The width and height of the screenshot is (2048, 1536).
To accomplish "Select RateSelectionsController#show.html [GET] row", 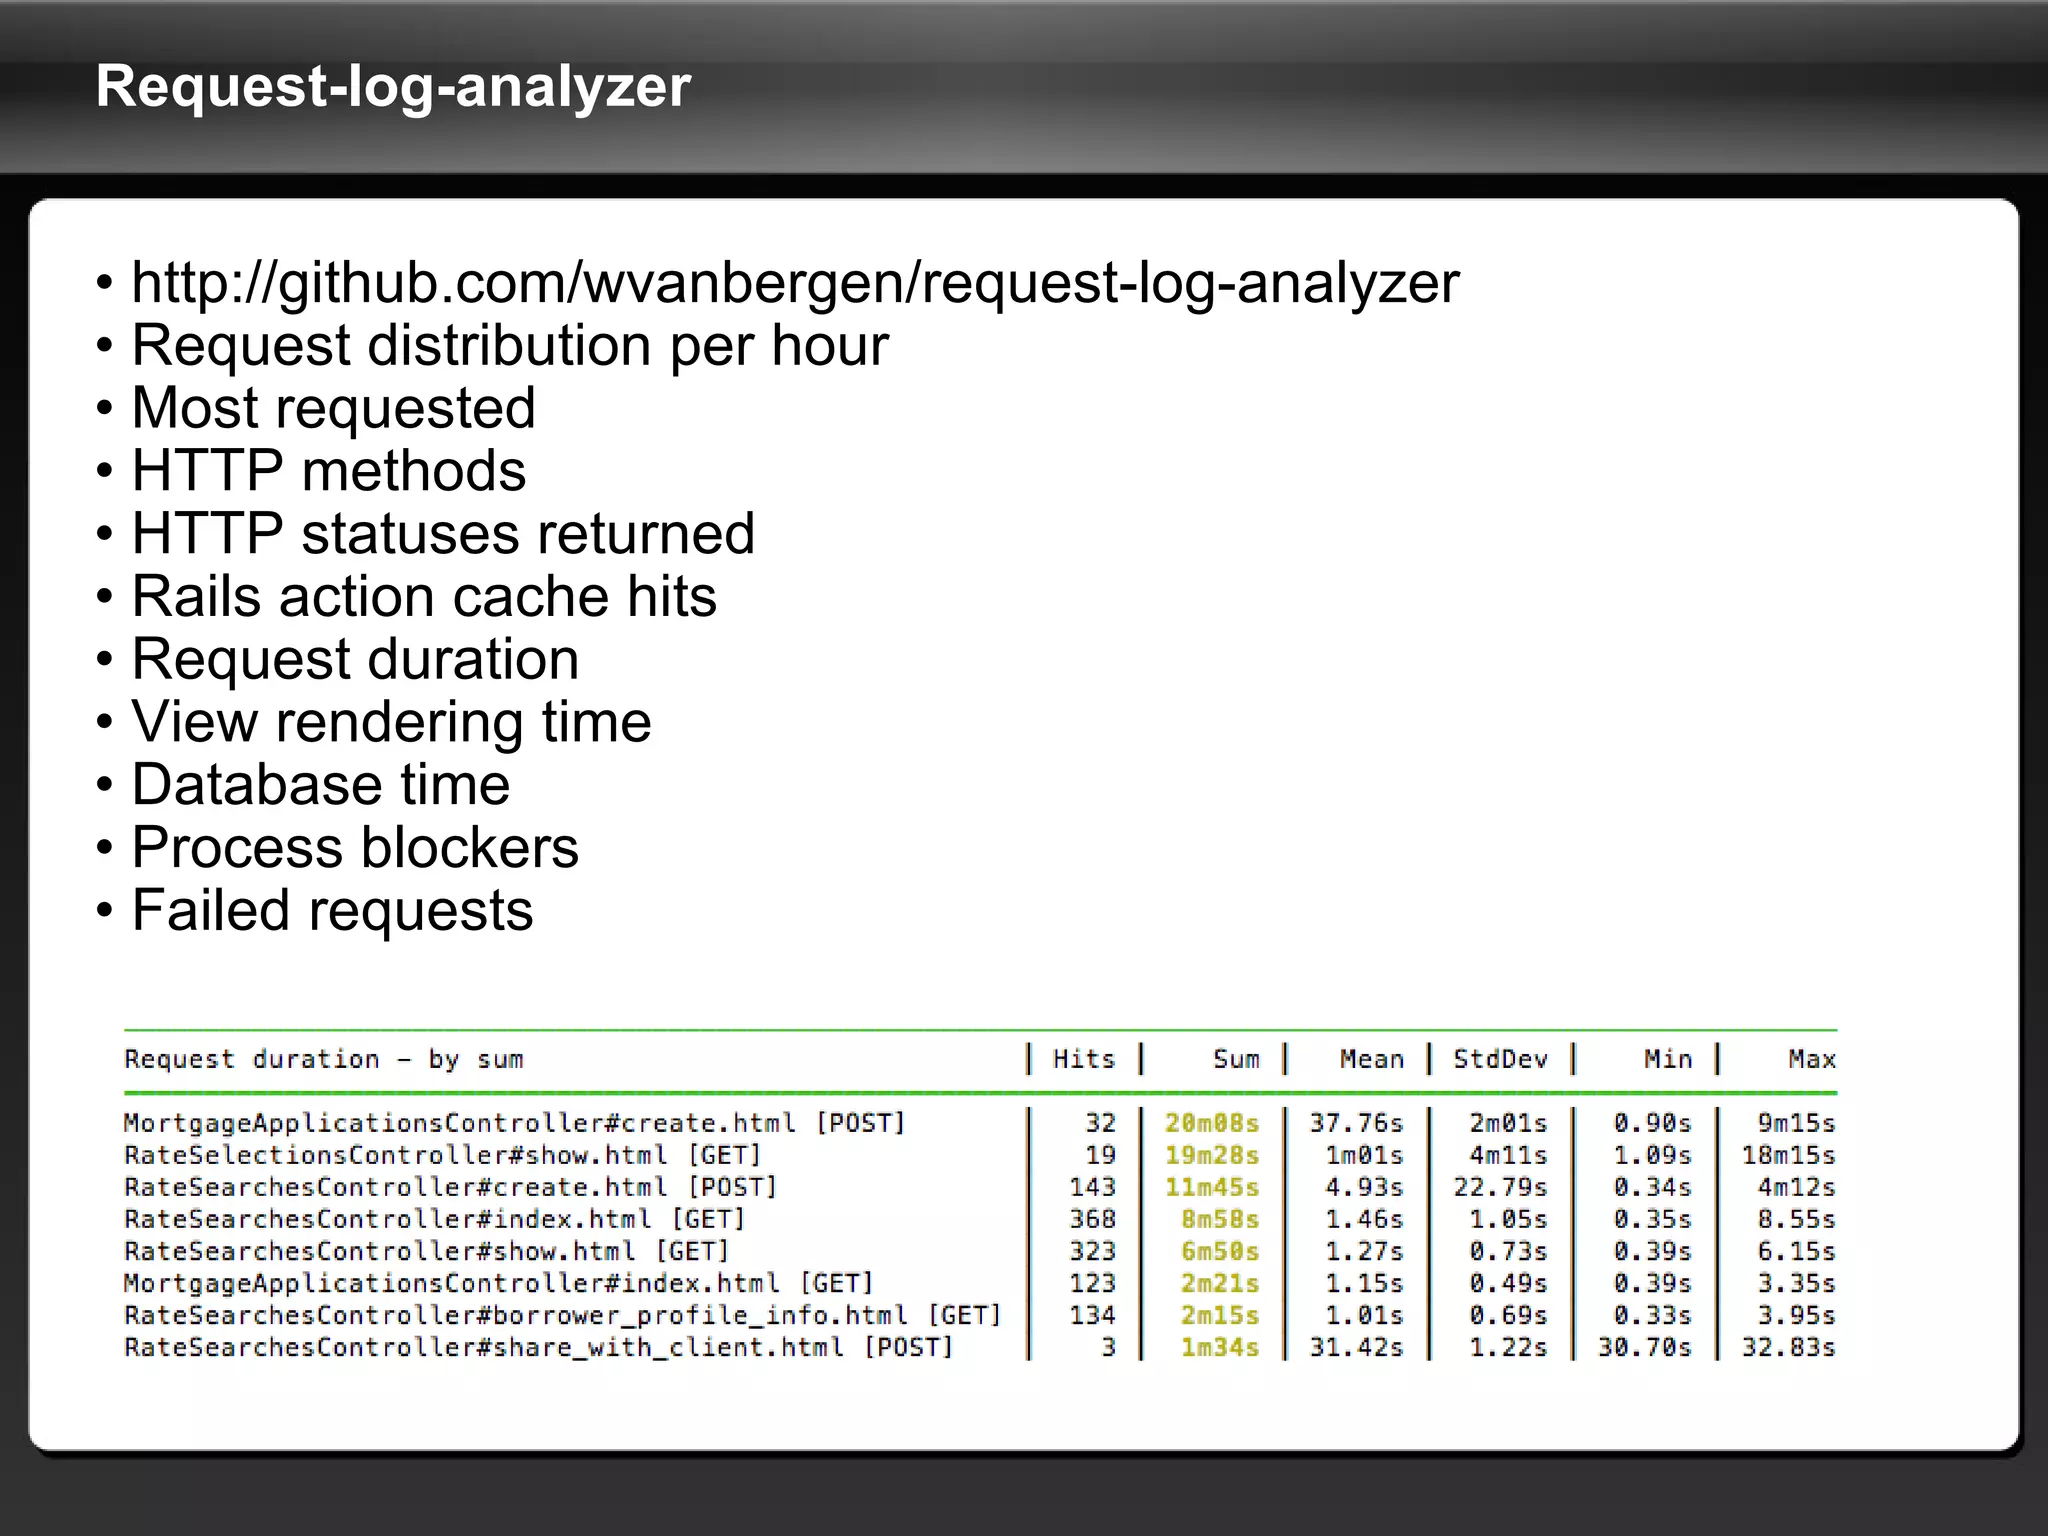I will [980, 1155].
